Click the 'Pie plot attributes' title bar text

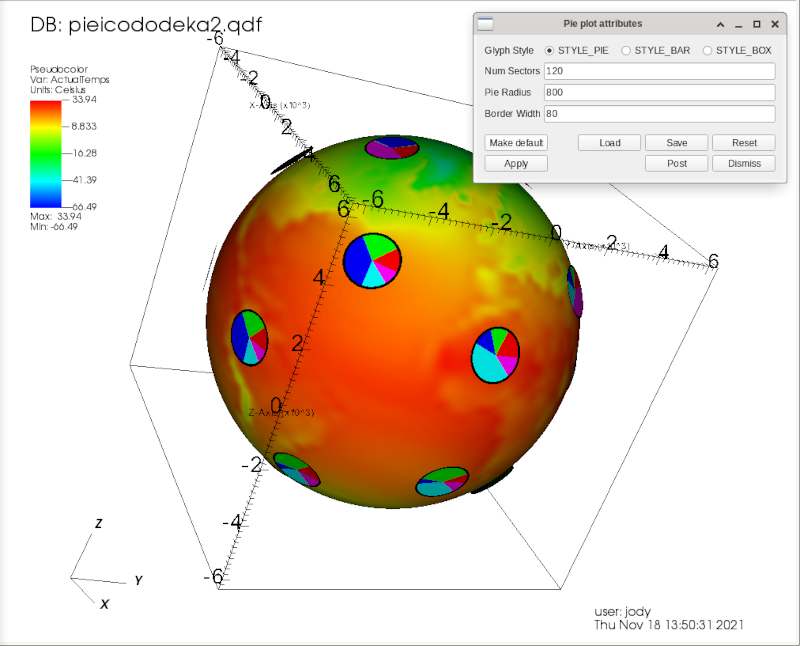point(603,24)
